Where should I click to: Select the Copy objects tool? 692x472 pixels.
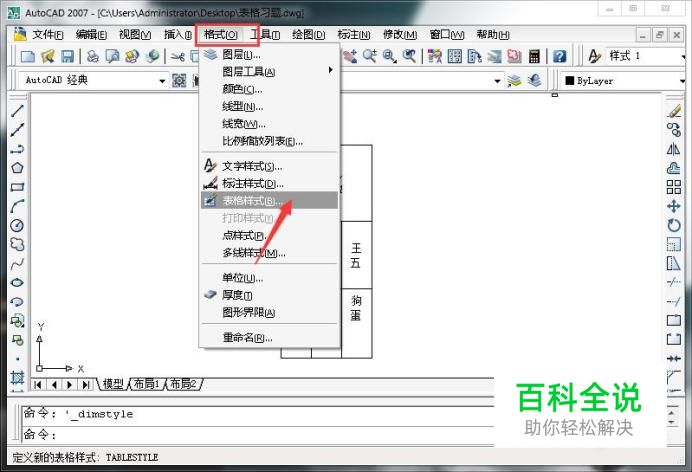673,130
